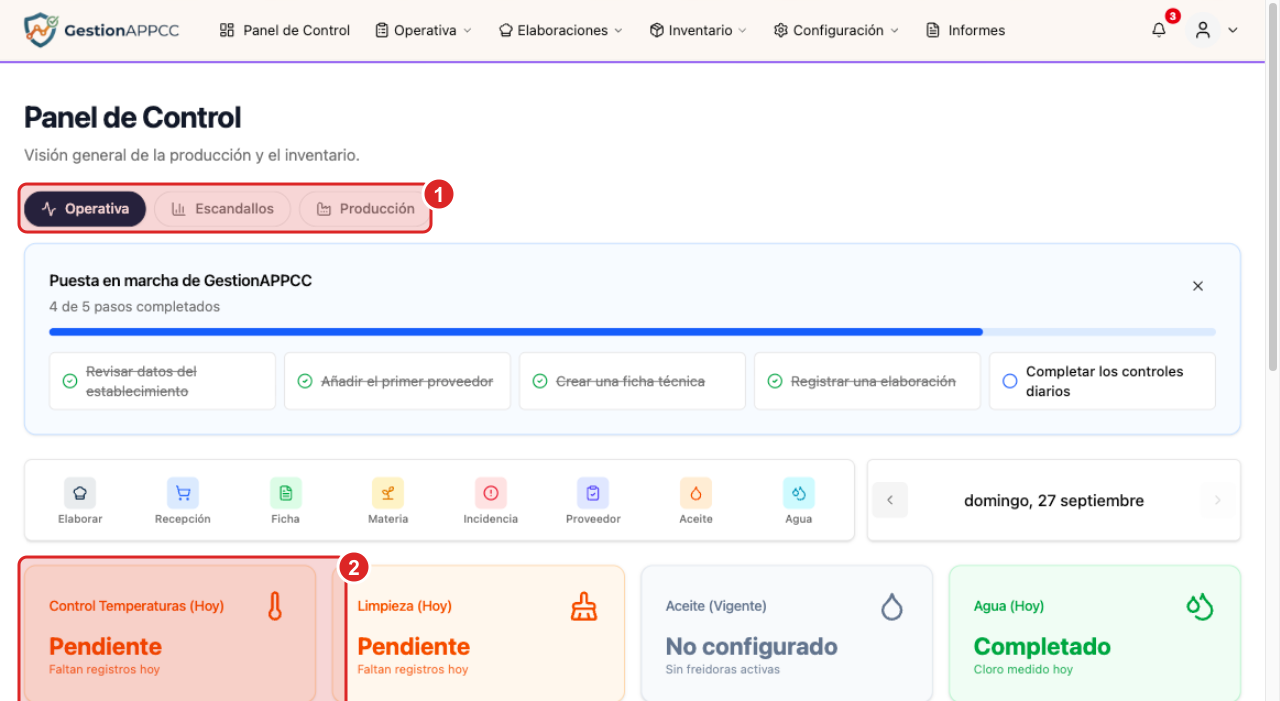The height and width of the screenshot is (701, 1280).
Task: Expand the Configuración dropdown menu
Action: [x=836, y=30]
